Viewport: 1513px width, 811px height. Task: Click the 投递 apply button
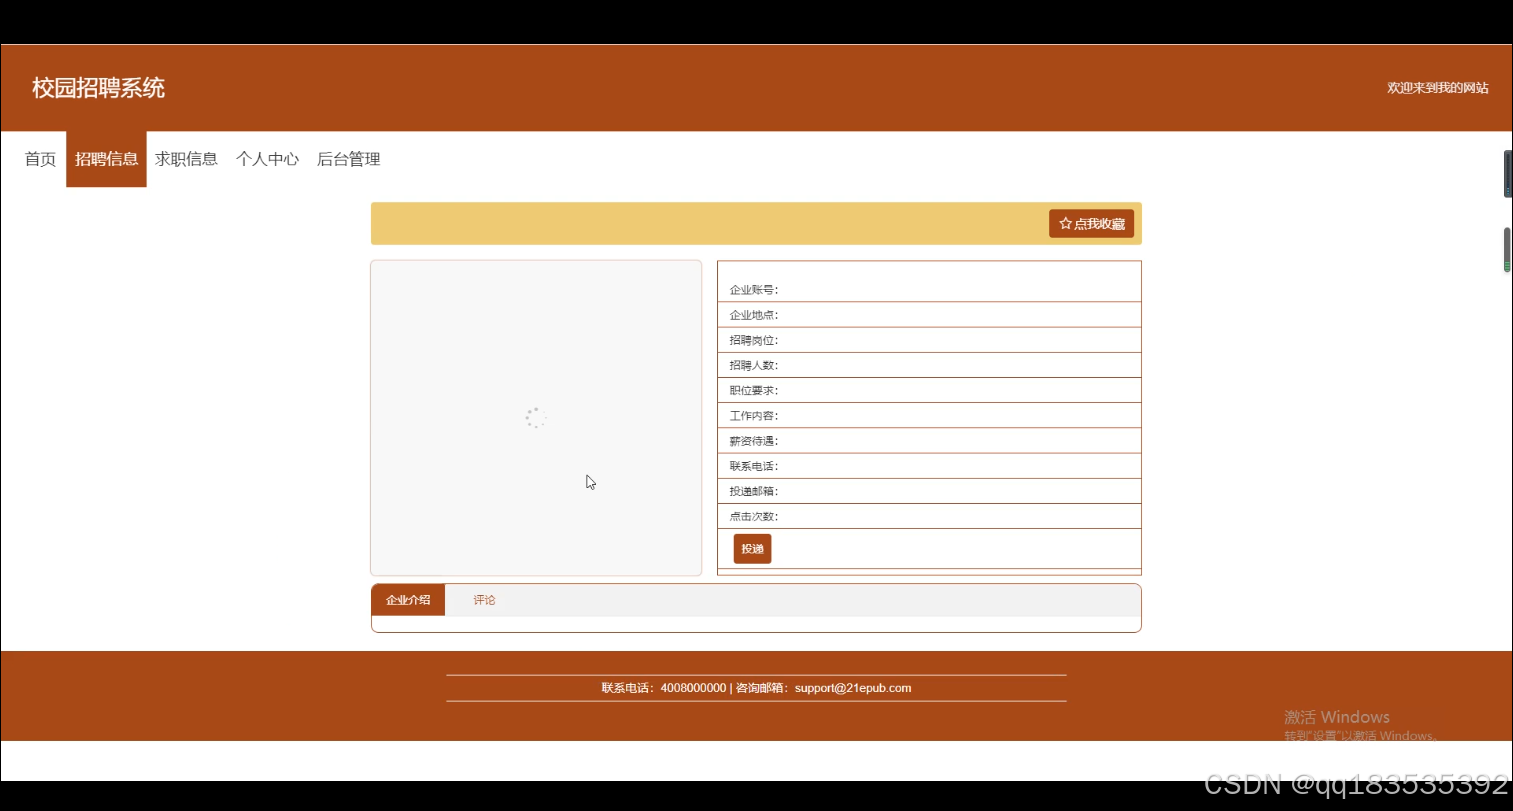[752, 548]
